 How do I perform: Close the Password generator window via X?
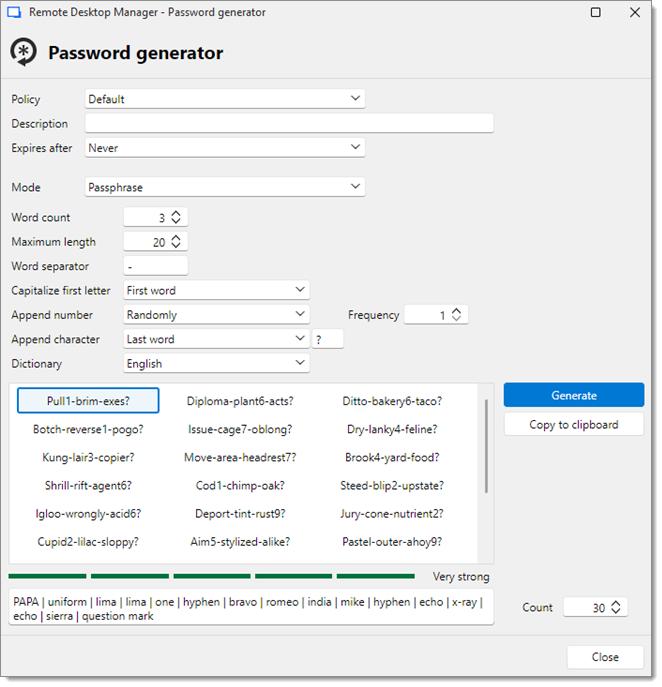(635, 12)
